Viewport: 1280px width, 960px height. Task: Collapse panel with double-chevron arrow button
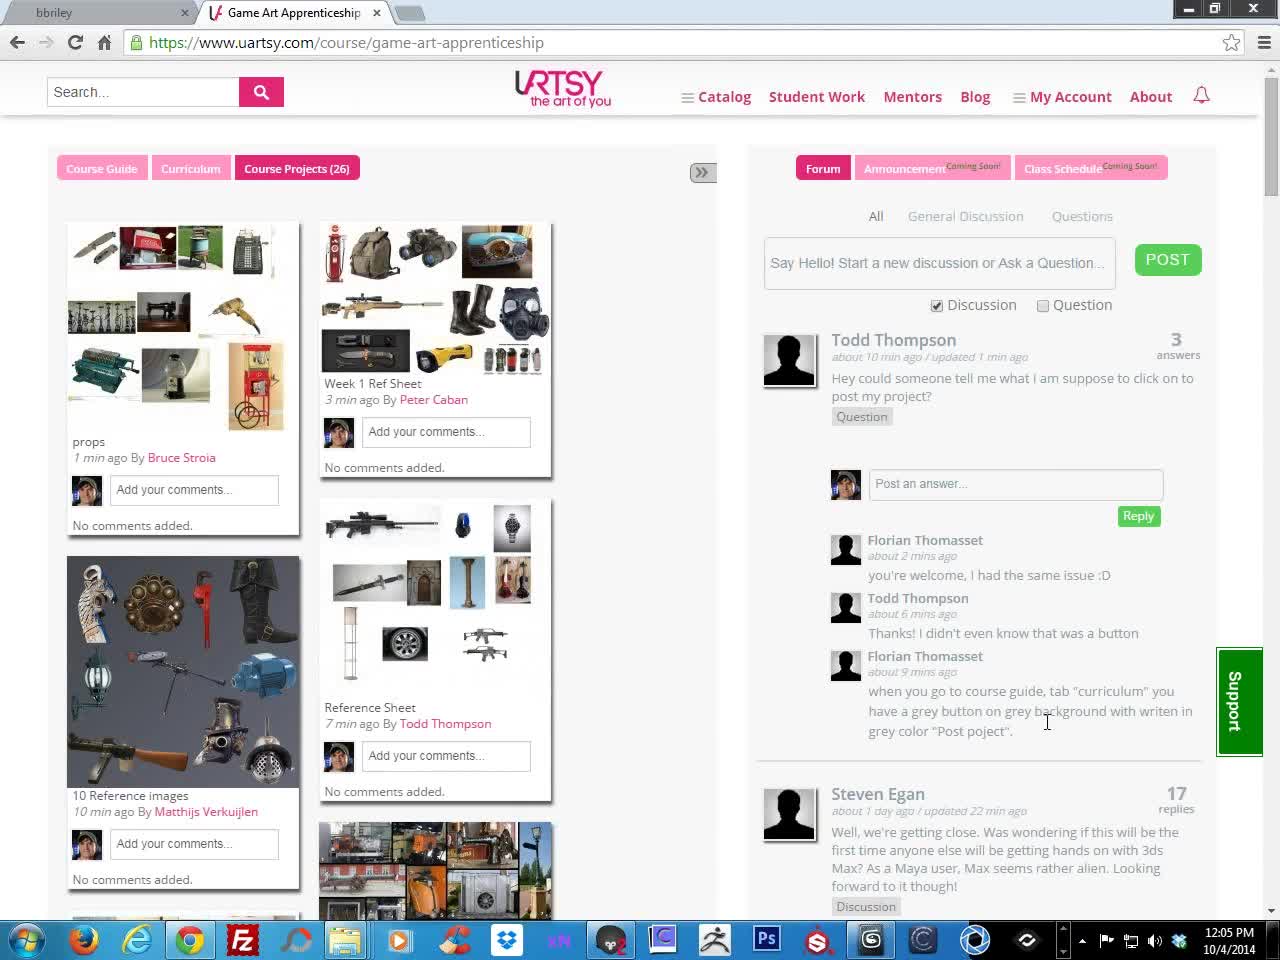(702, 172)
